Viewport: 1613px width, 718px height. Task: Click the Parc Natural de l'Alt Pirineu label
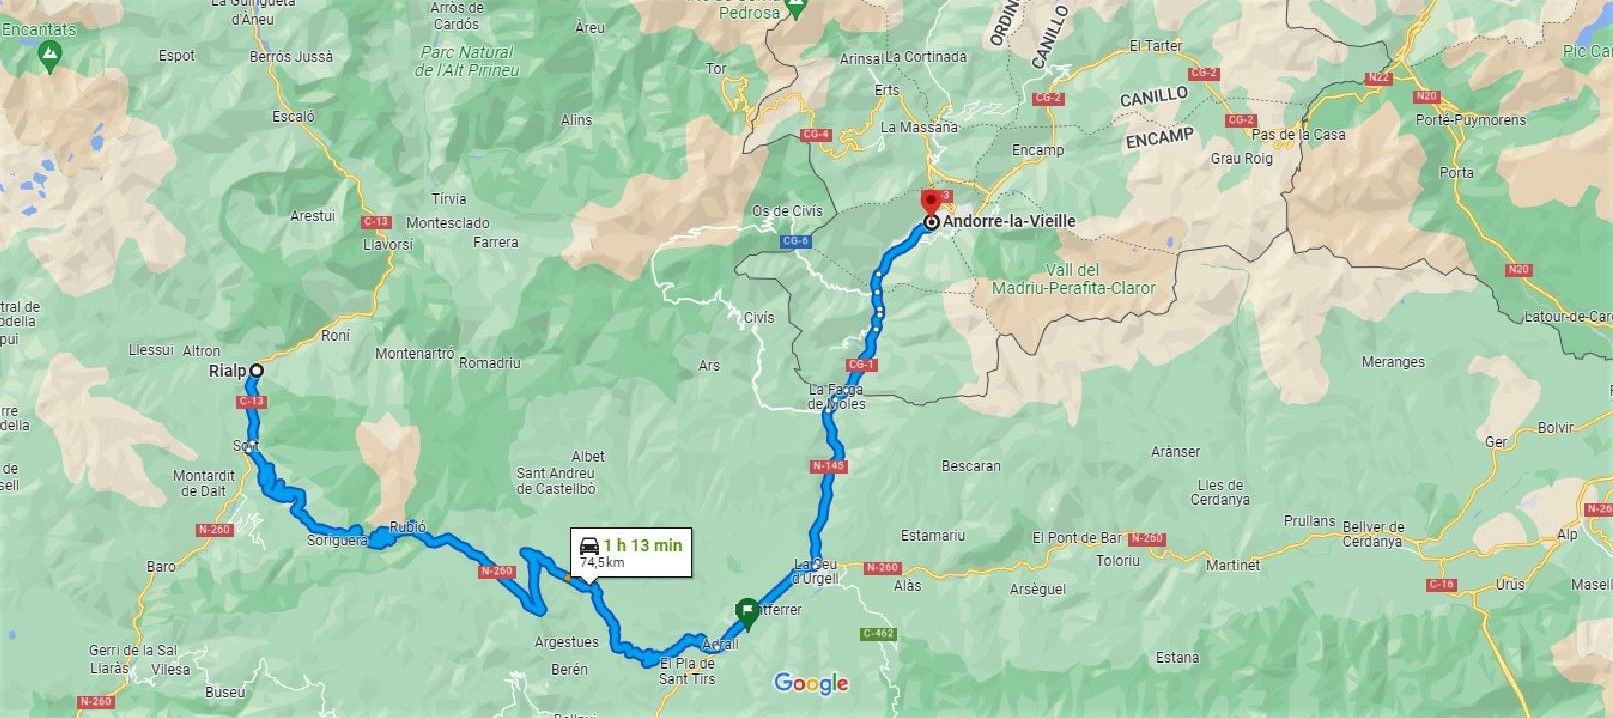[x=467, y=61]
